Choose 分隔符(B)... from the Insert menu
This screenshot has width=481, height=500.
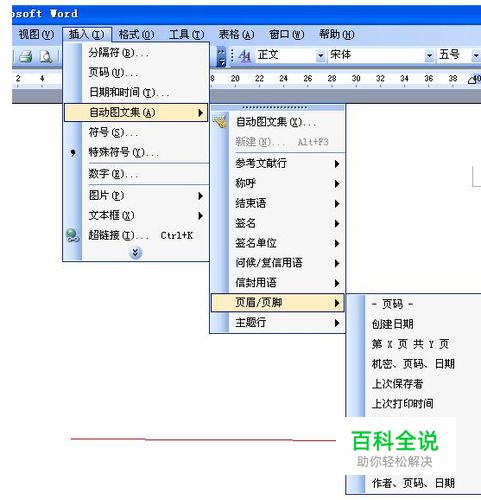pyautogui.click(x=136, y=53)
